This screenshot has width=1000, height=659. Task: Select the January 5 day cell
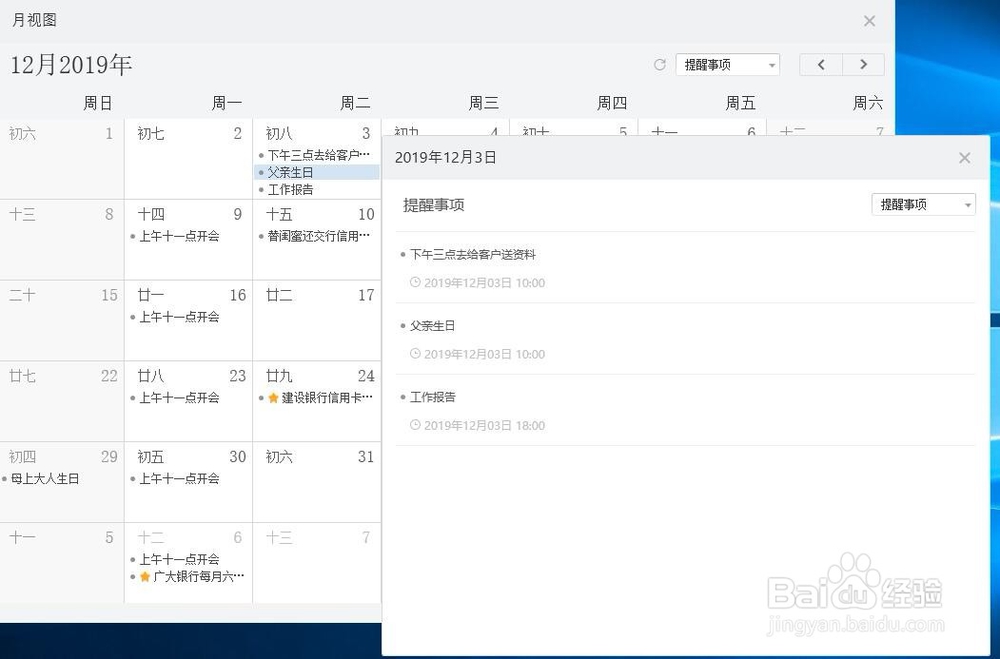[x=62, y=563]
